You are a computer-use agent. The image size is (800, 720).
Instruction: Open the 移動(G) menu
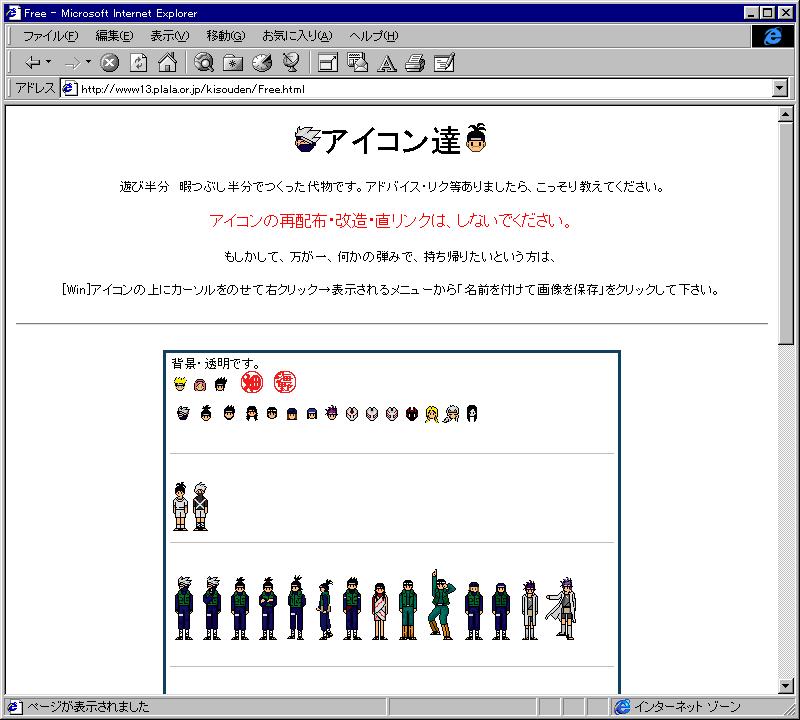(x=226, y=36)
